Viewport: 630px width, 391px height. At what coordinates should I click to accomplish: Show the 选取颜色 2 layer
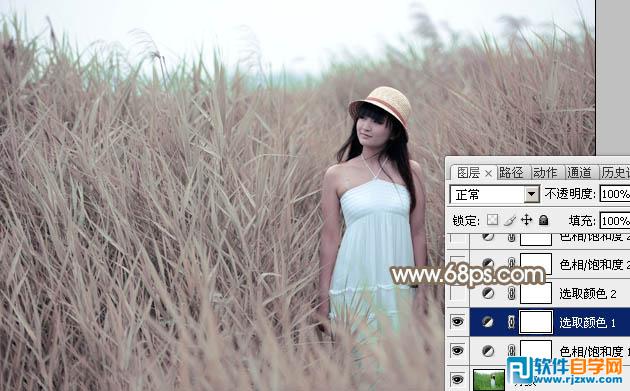point(458,293)
